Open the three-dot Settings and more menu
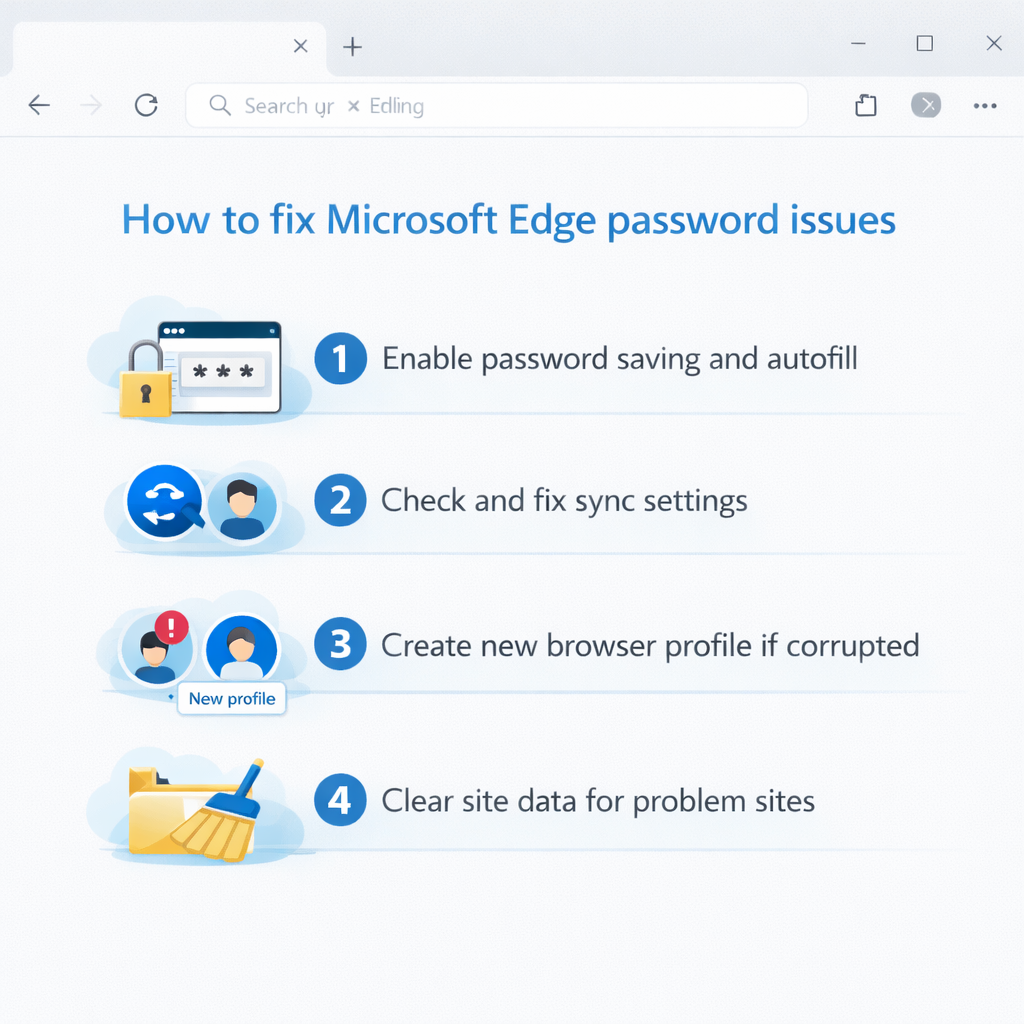1024x1024 pixels. (985, 106)
